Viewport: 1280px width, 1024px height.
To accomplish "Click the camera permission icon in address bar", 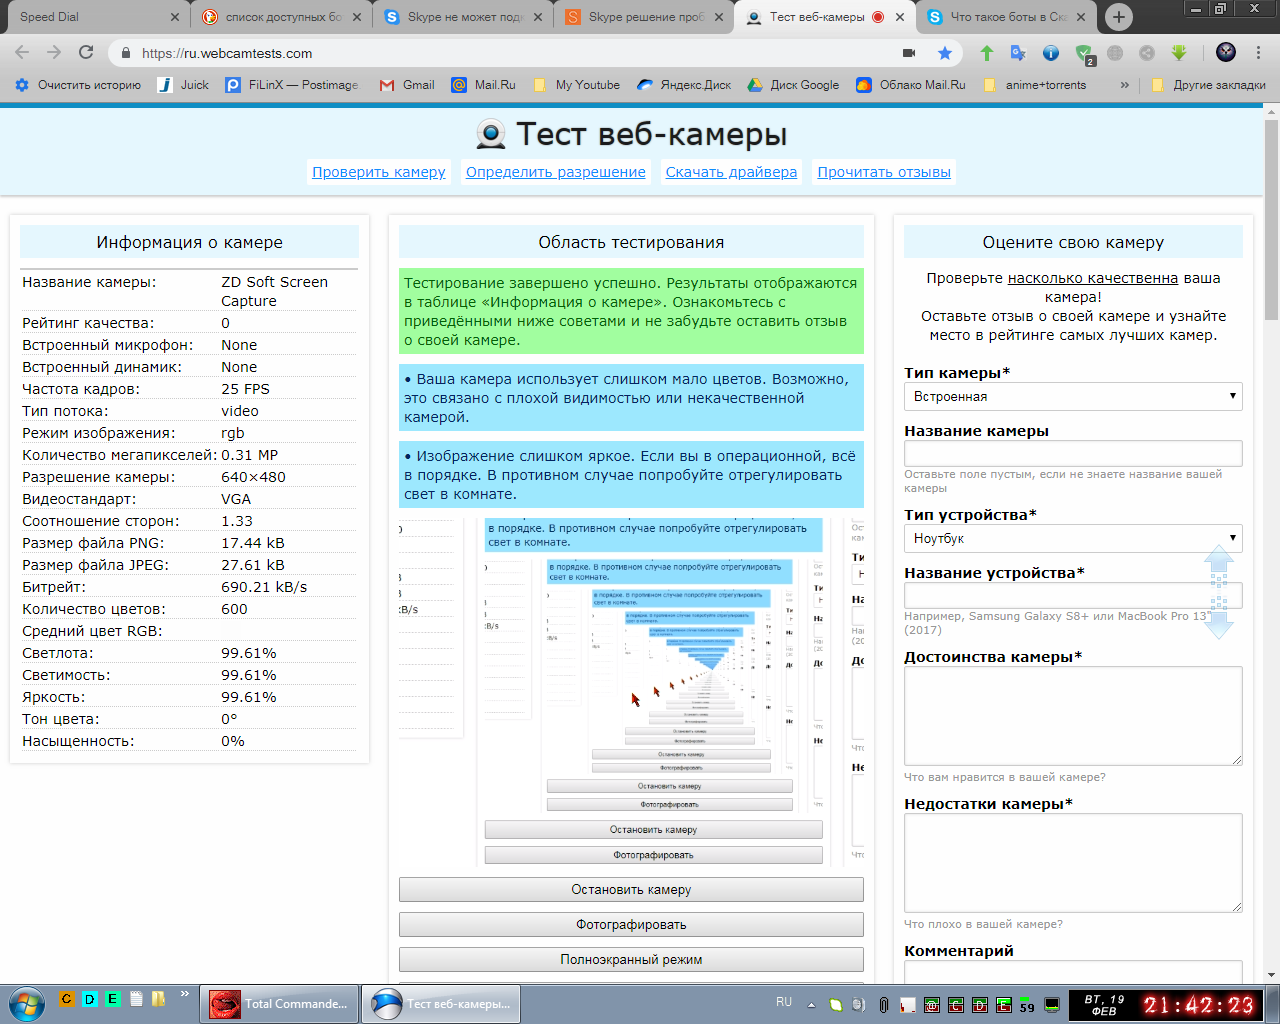I will [x=909, y=53].
